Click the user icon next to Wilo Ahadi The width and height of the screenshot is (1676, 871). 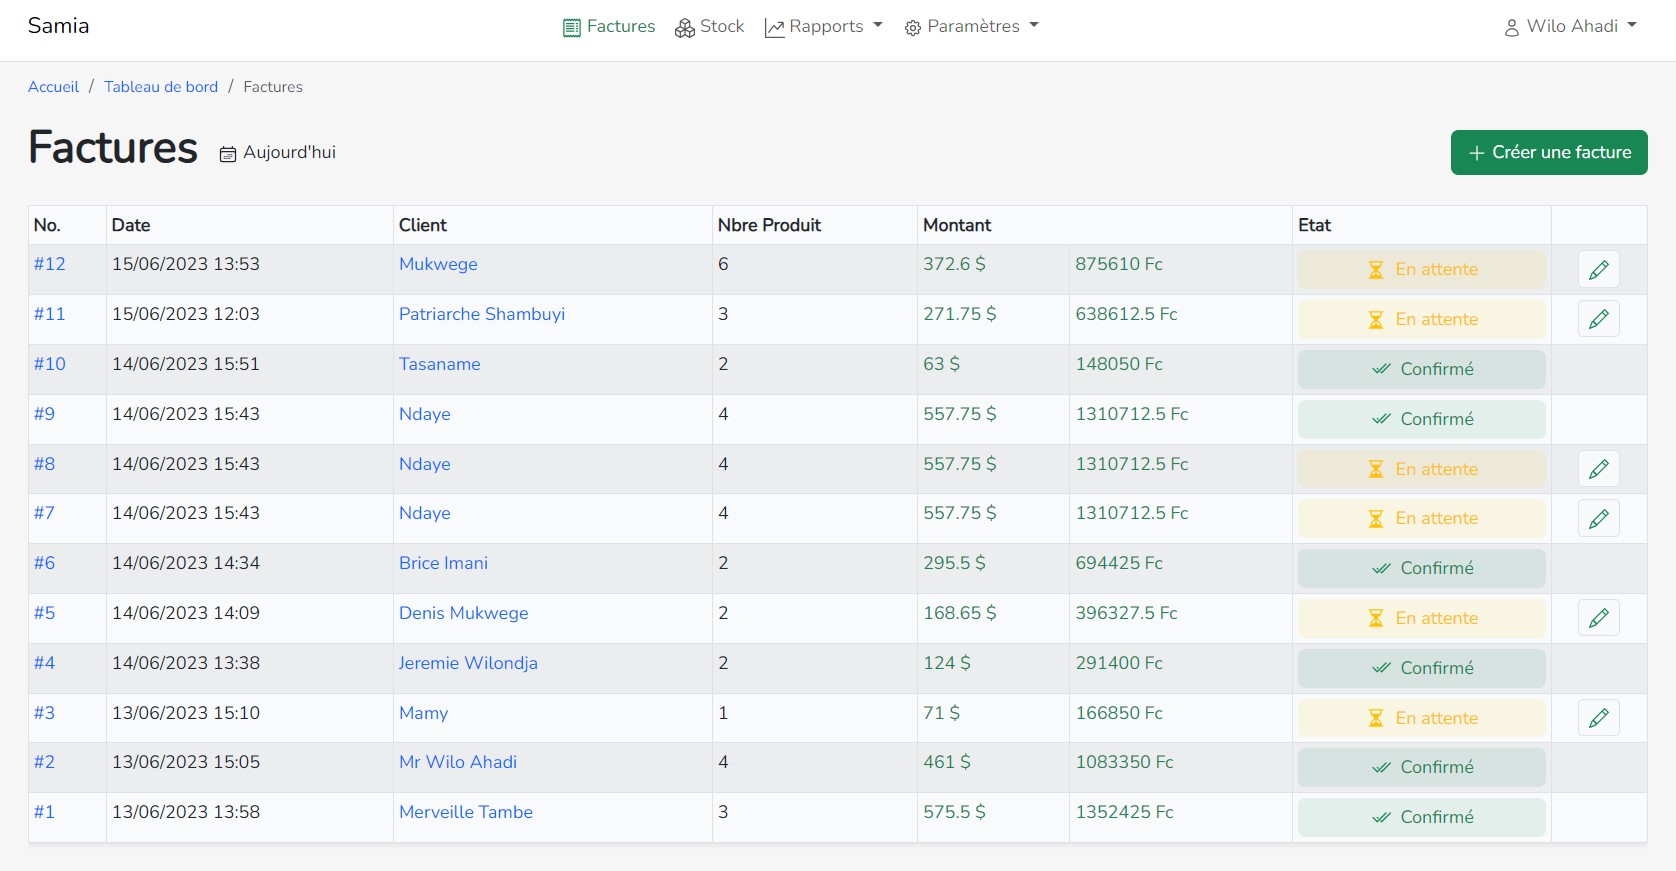pos(1511,28)
